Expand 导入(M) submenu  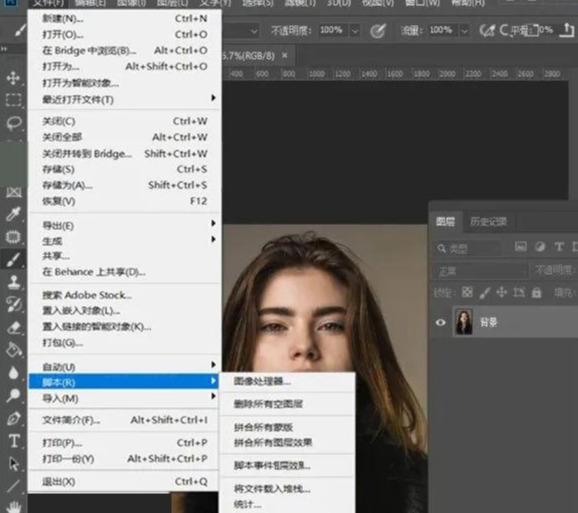coord(125,398)
